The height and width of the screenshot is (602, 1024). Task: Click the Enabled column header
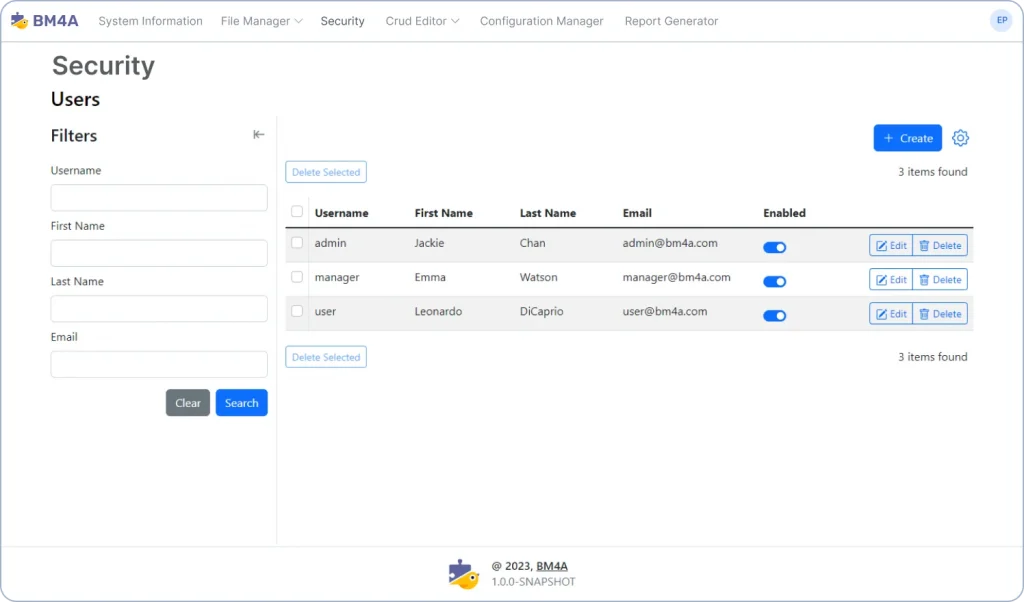point(784,213)
